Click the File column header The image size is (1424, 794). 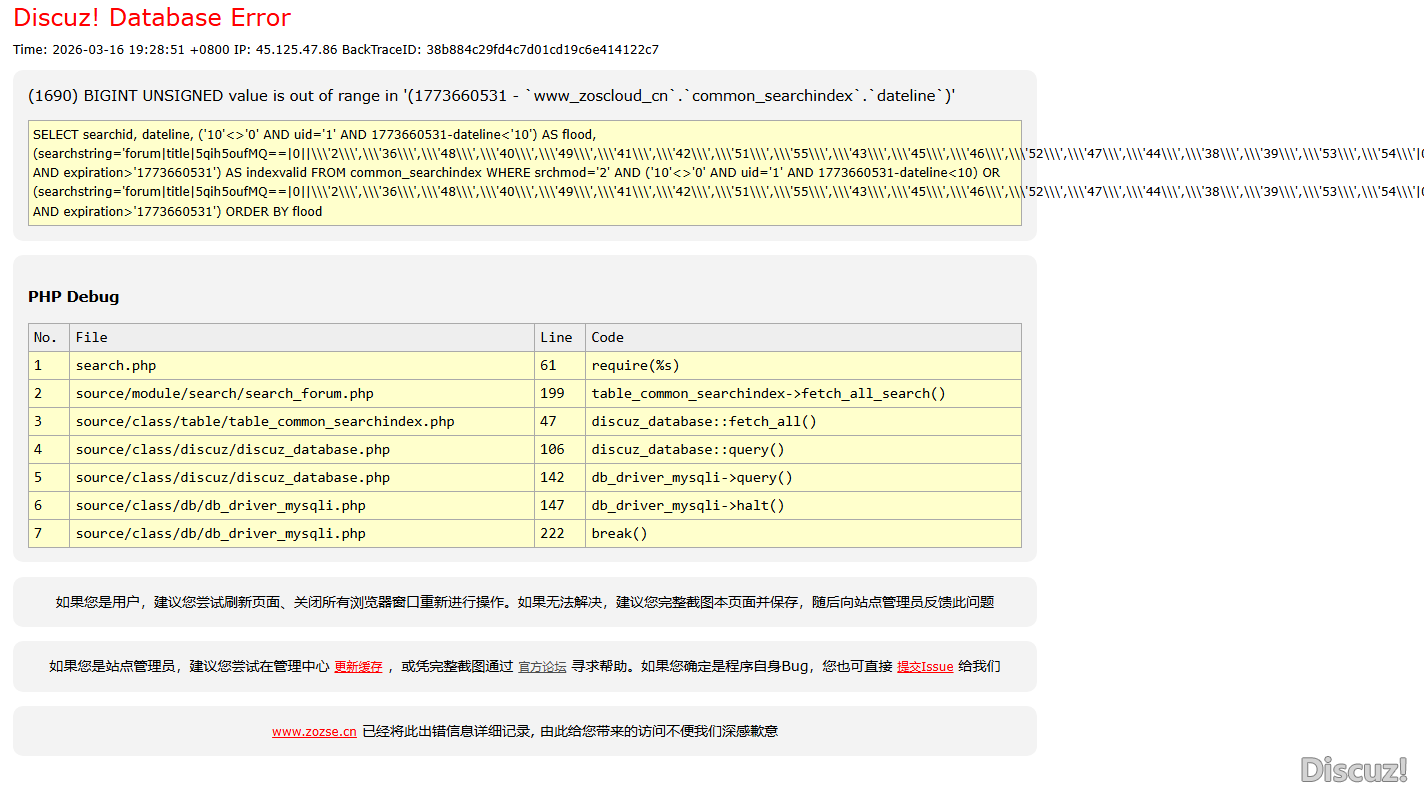(x=91, y=338)
